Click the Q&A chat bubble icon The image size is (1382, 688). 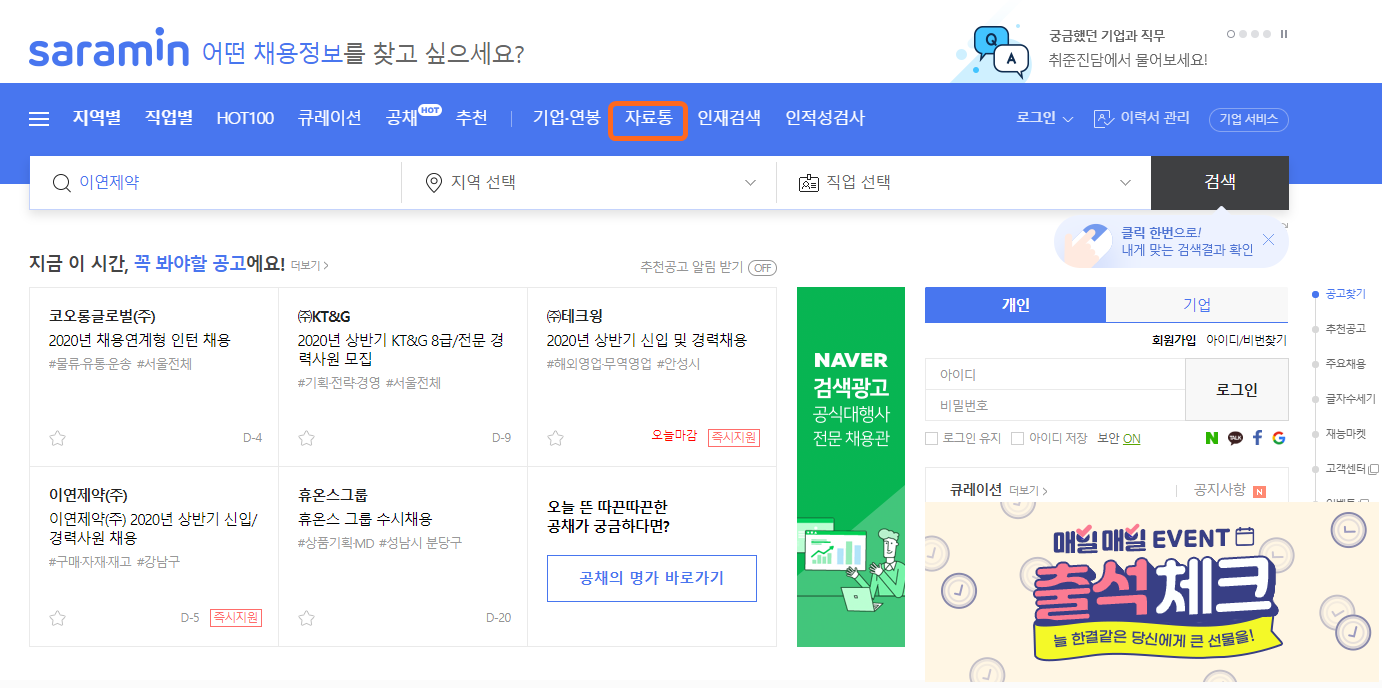(x=999, y=52)
